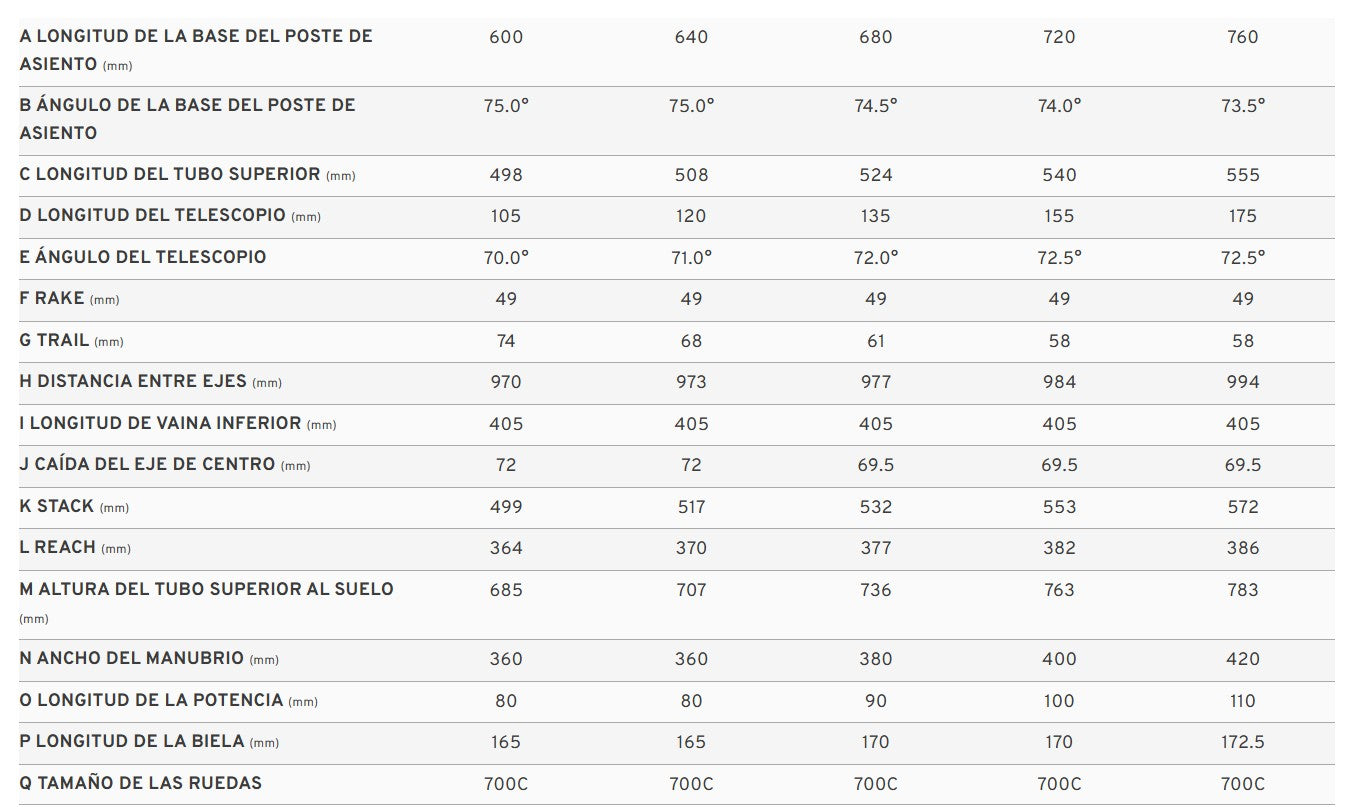The image size is (1358, 807).
Task: Click the G Trail row label
Action: (71, 340)
